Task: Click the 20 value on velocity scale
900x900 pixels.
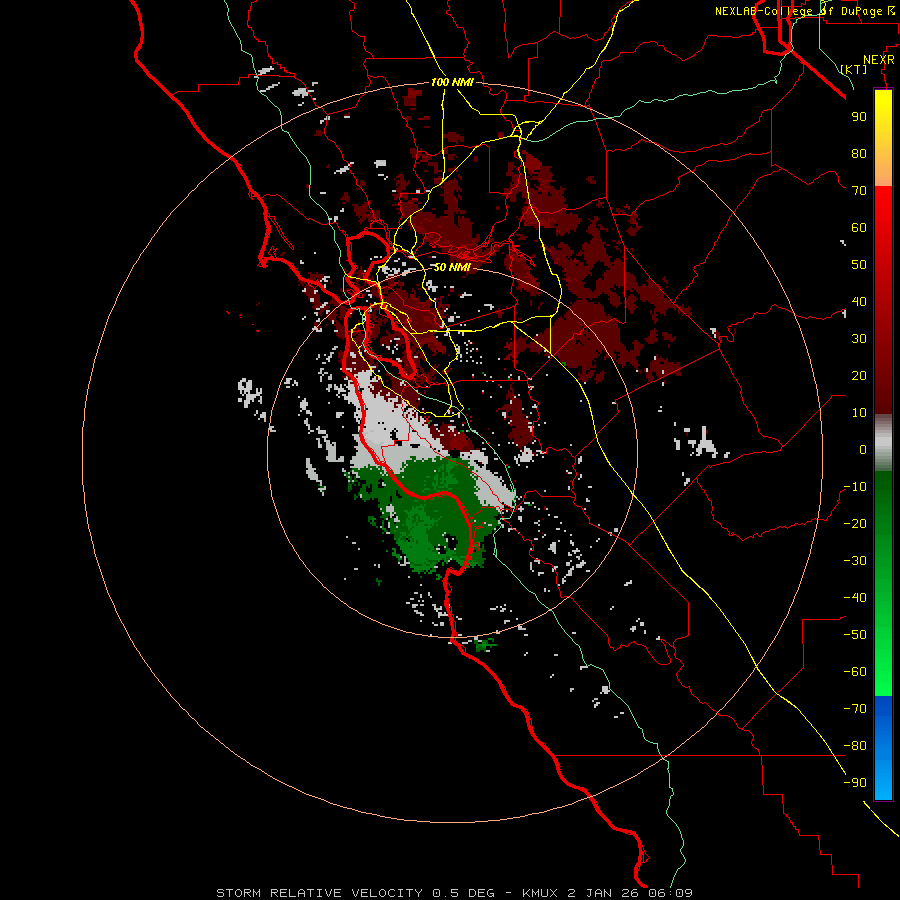Action: tap(859, 375)
